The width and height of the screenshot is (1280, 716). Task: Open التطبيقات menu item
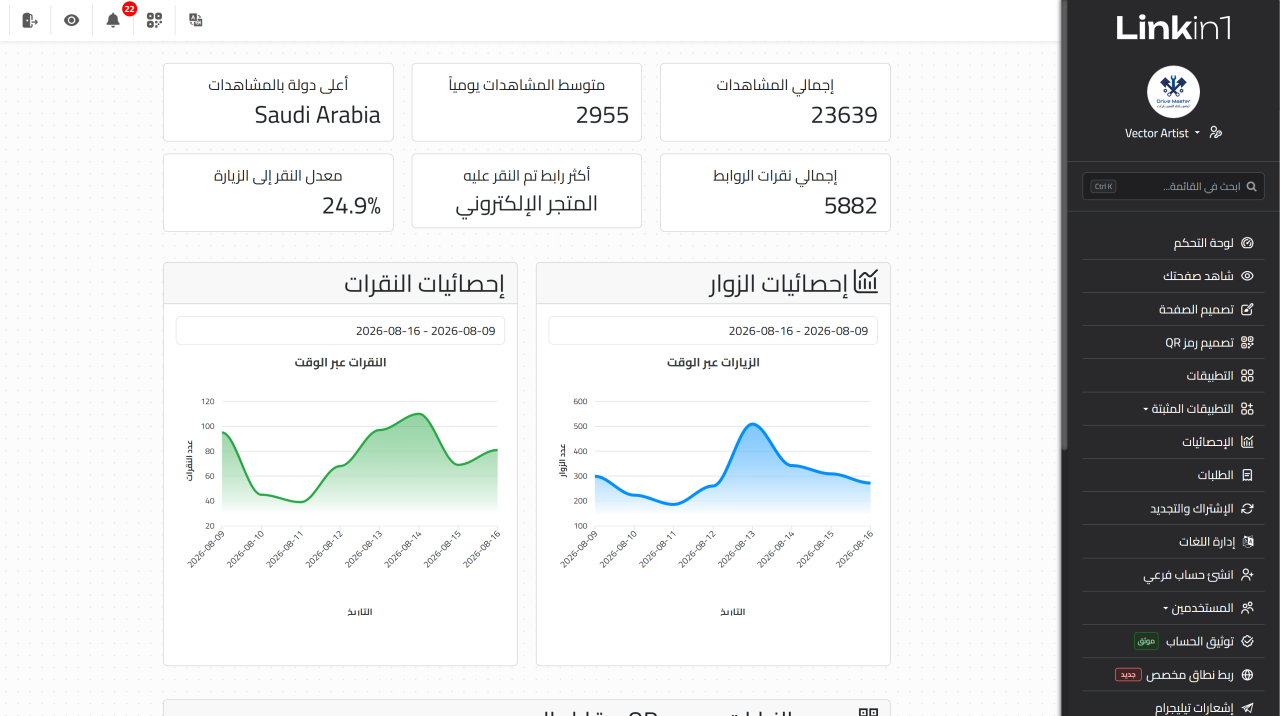click(x=1173, y=376)
